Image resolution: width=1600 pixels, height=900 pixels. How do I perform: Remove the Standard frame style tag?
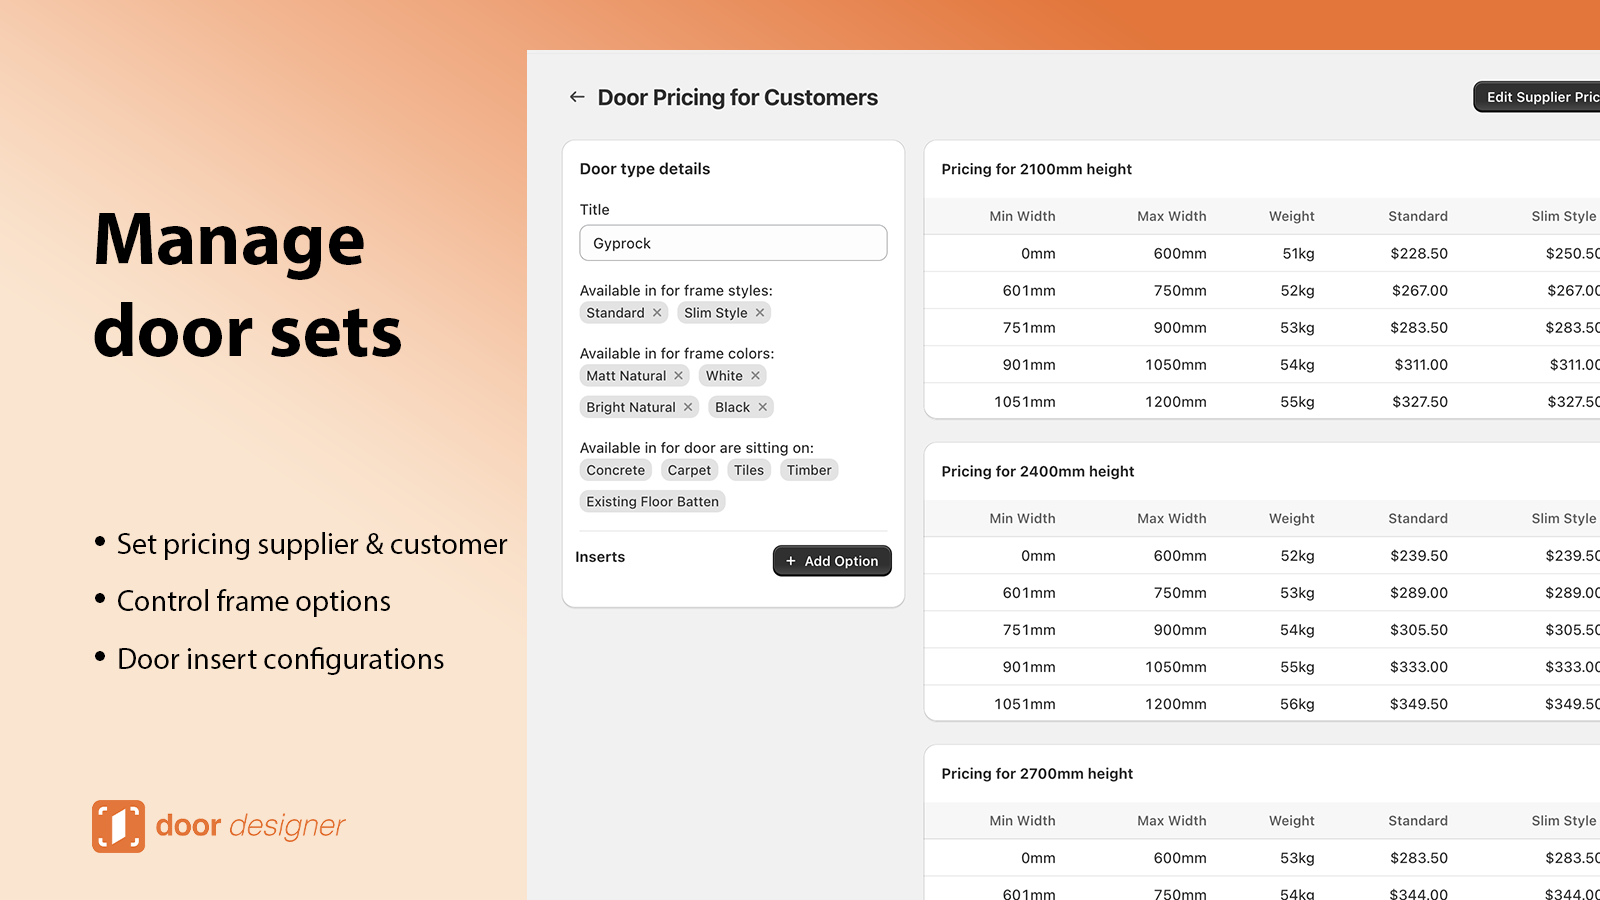[x=657, y=313]
